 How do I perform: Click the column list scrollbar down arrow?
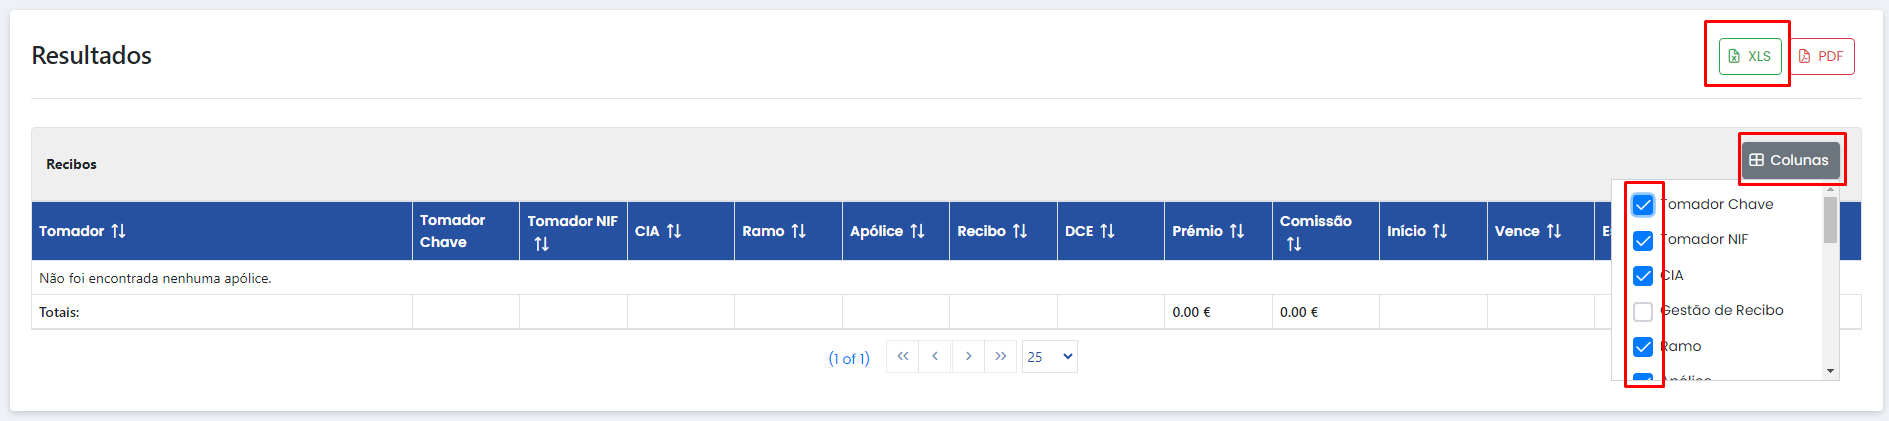(1831, 371)
